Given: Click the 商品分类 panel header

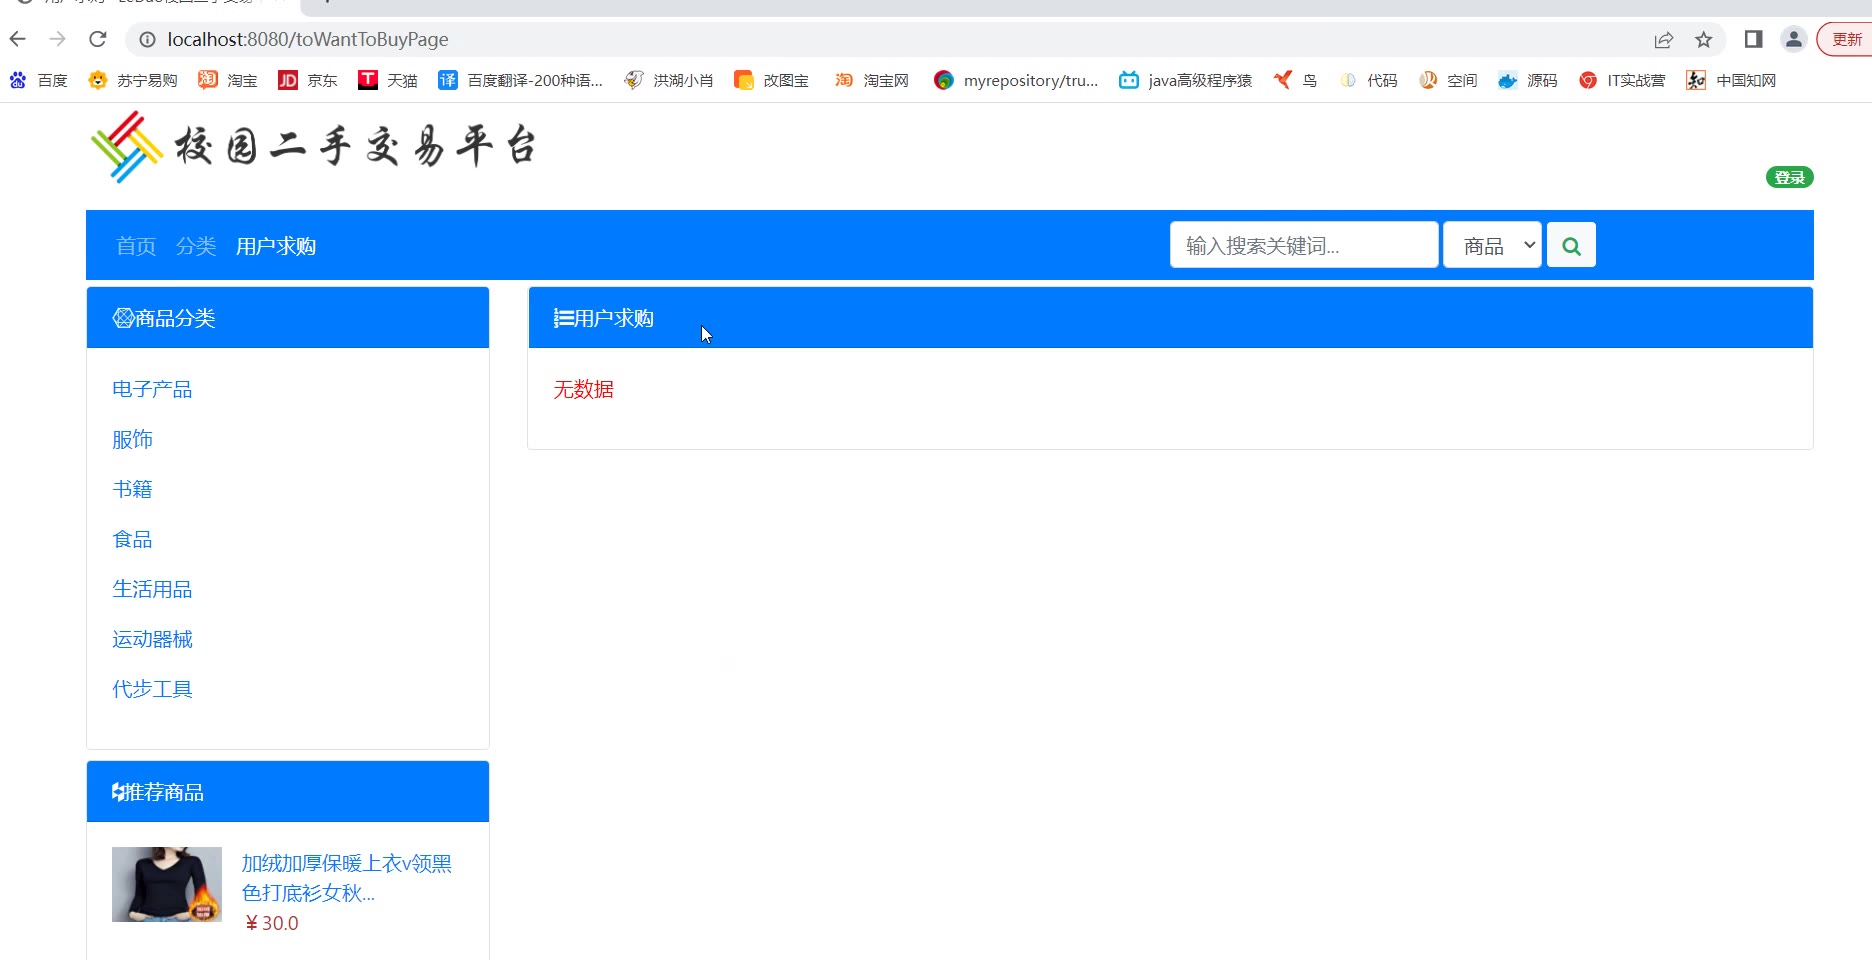Looking at the screenshot, I should (x=288, y=318).
